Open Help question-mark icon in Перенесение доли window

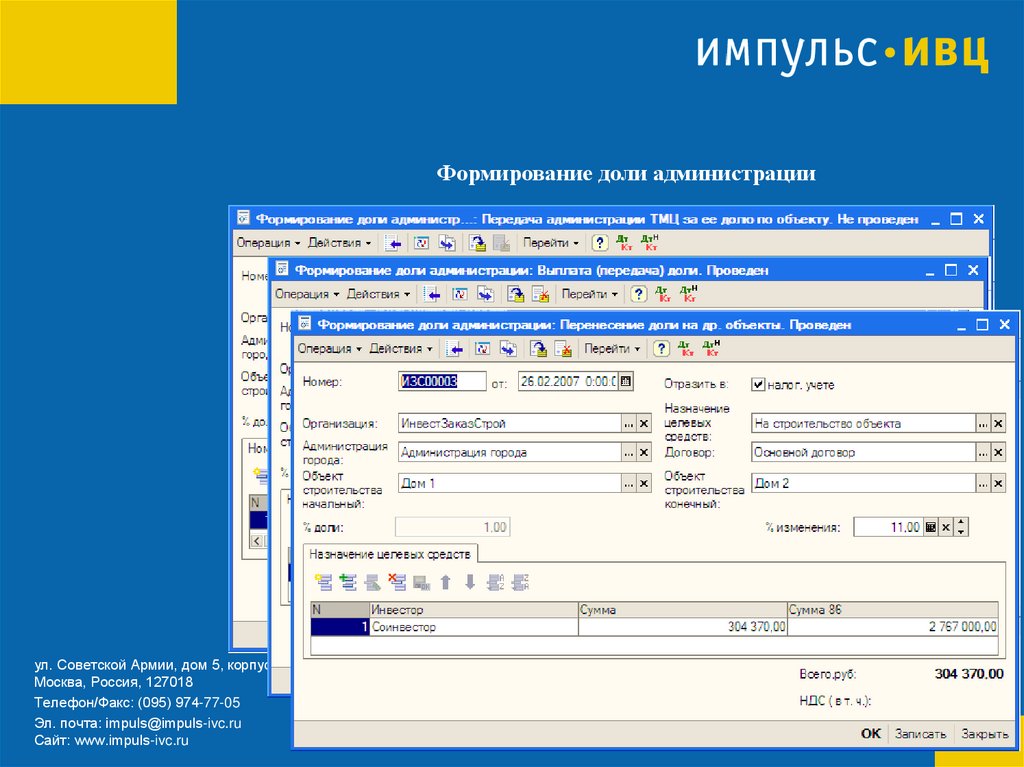coord(661,349)
